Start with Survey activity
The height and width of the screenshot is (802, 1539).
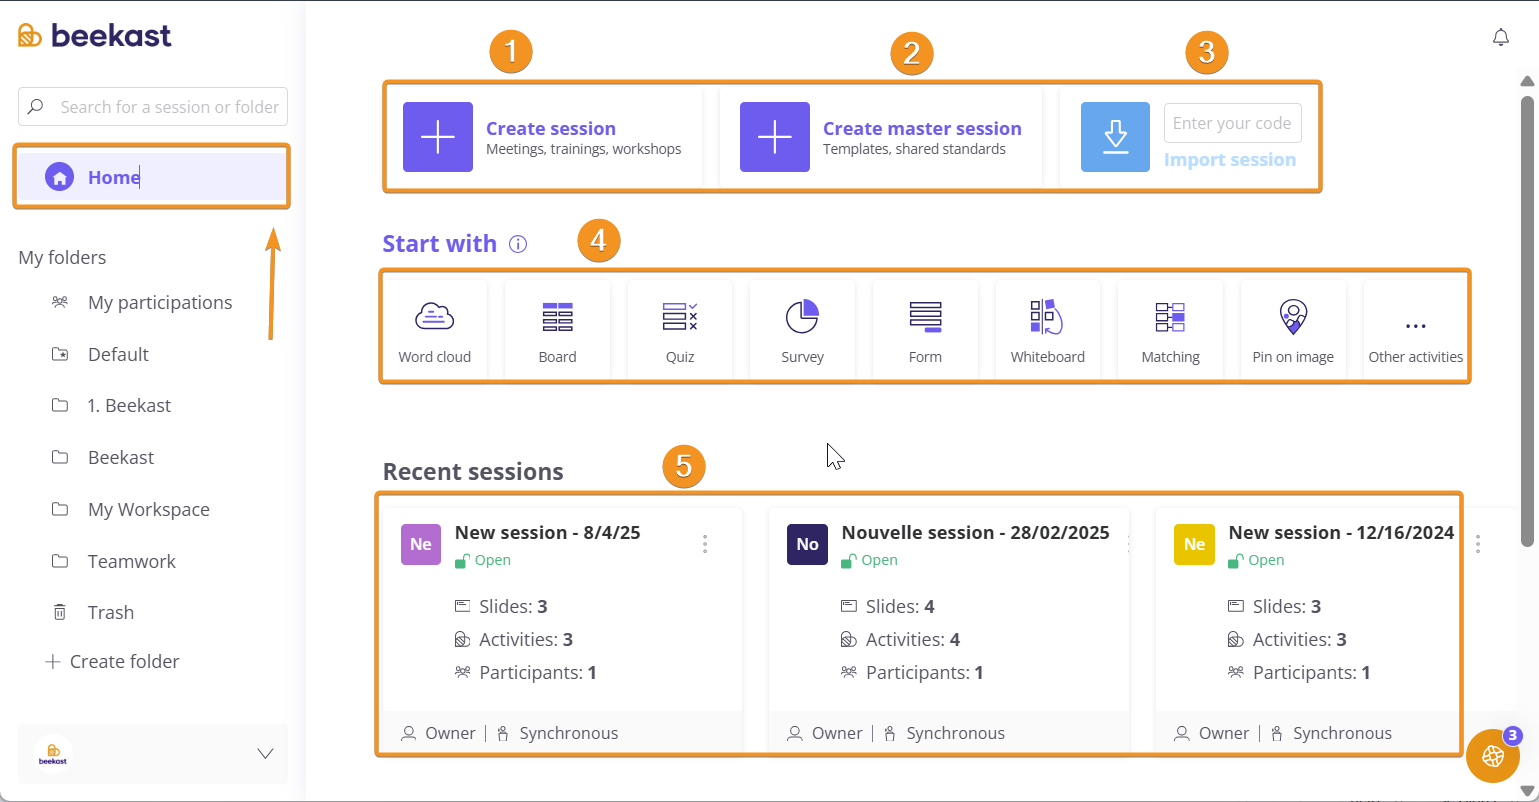coord(802,330)
